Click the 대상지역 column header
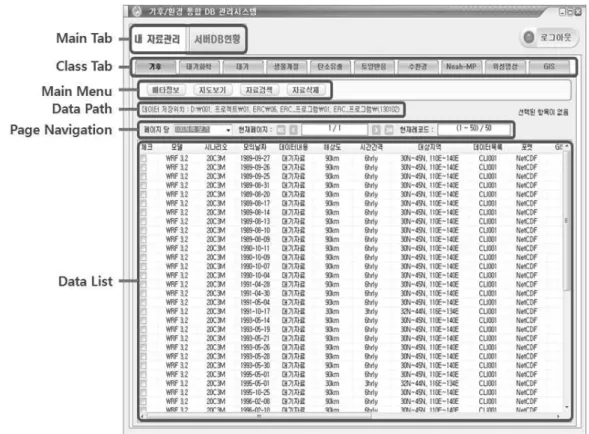The width and height of the screenshot is (589, 434). [x=429, y=147]
